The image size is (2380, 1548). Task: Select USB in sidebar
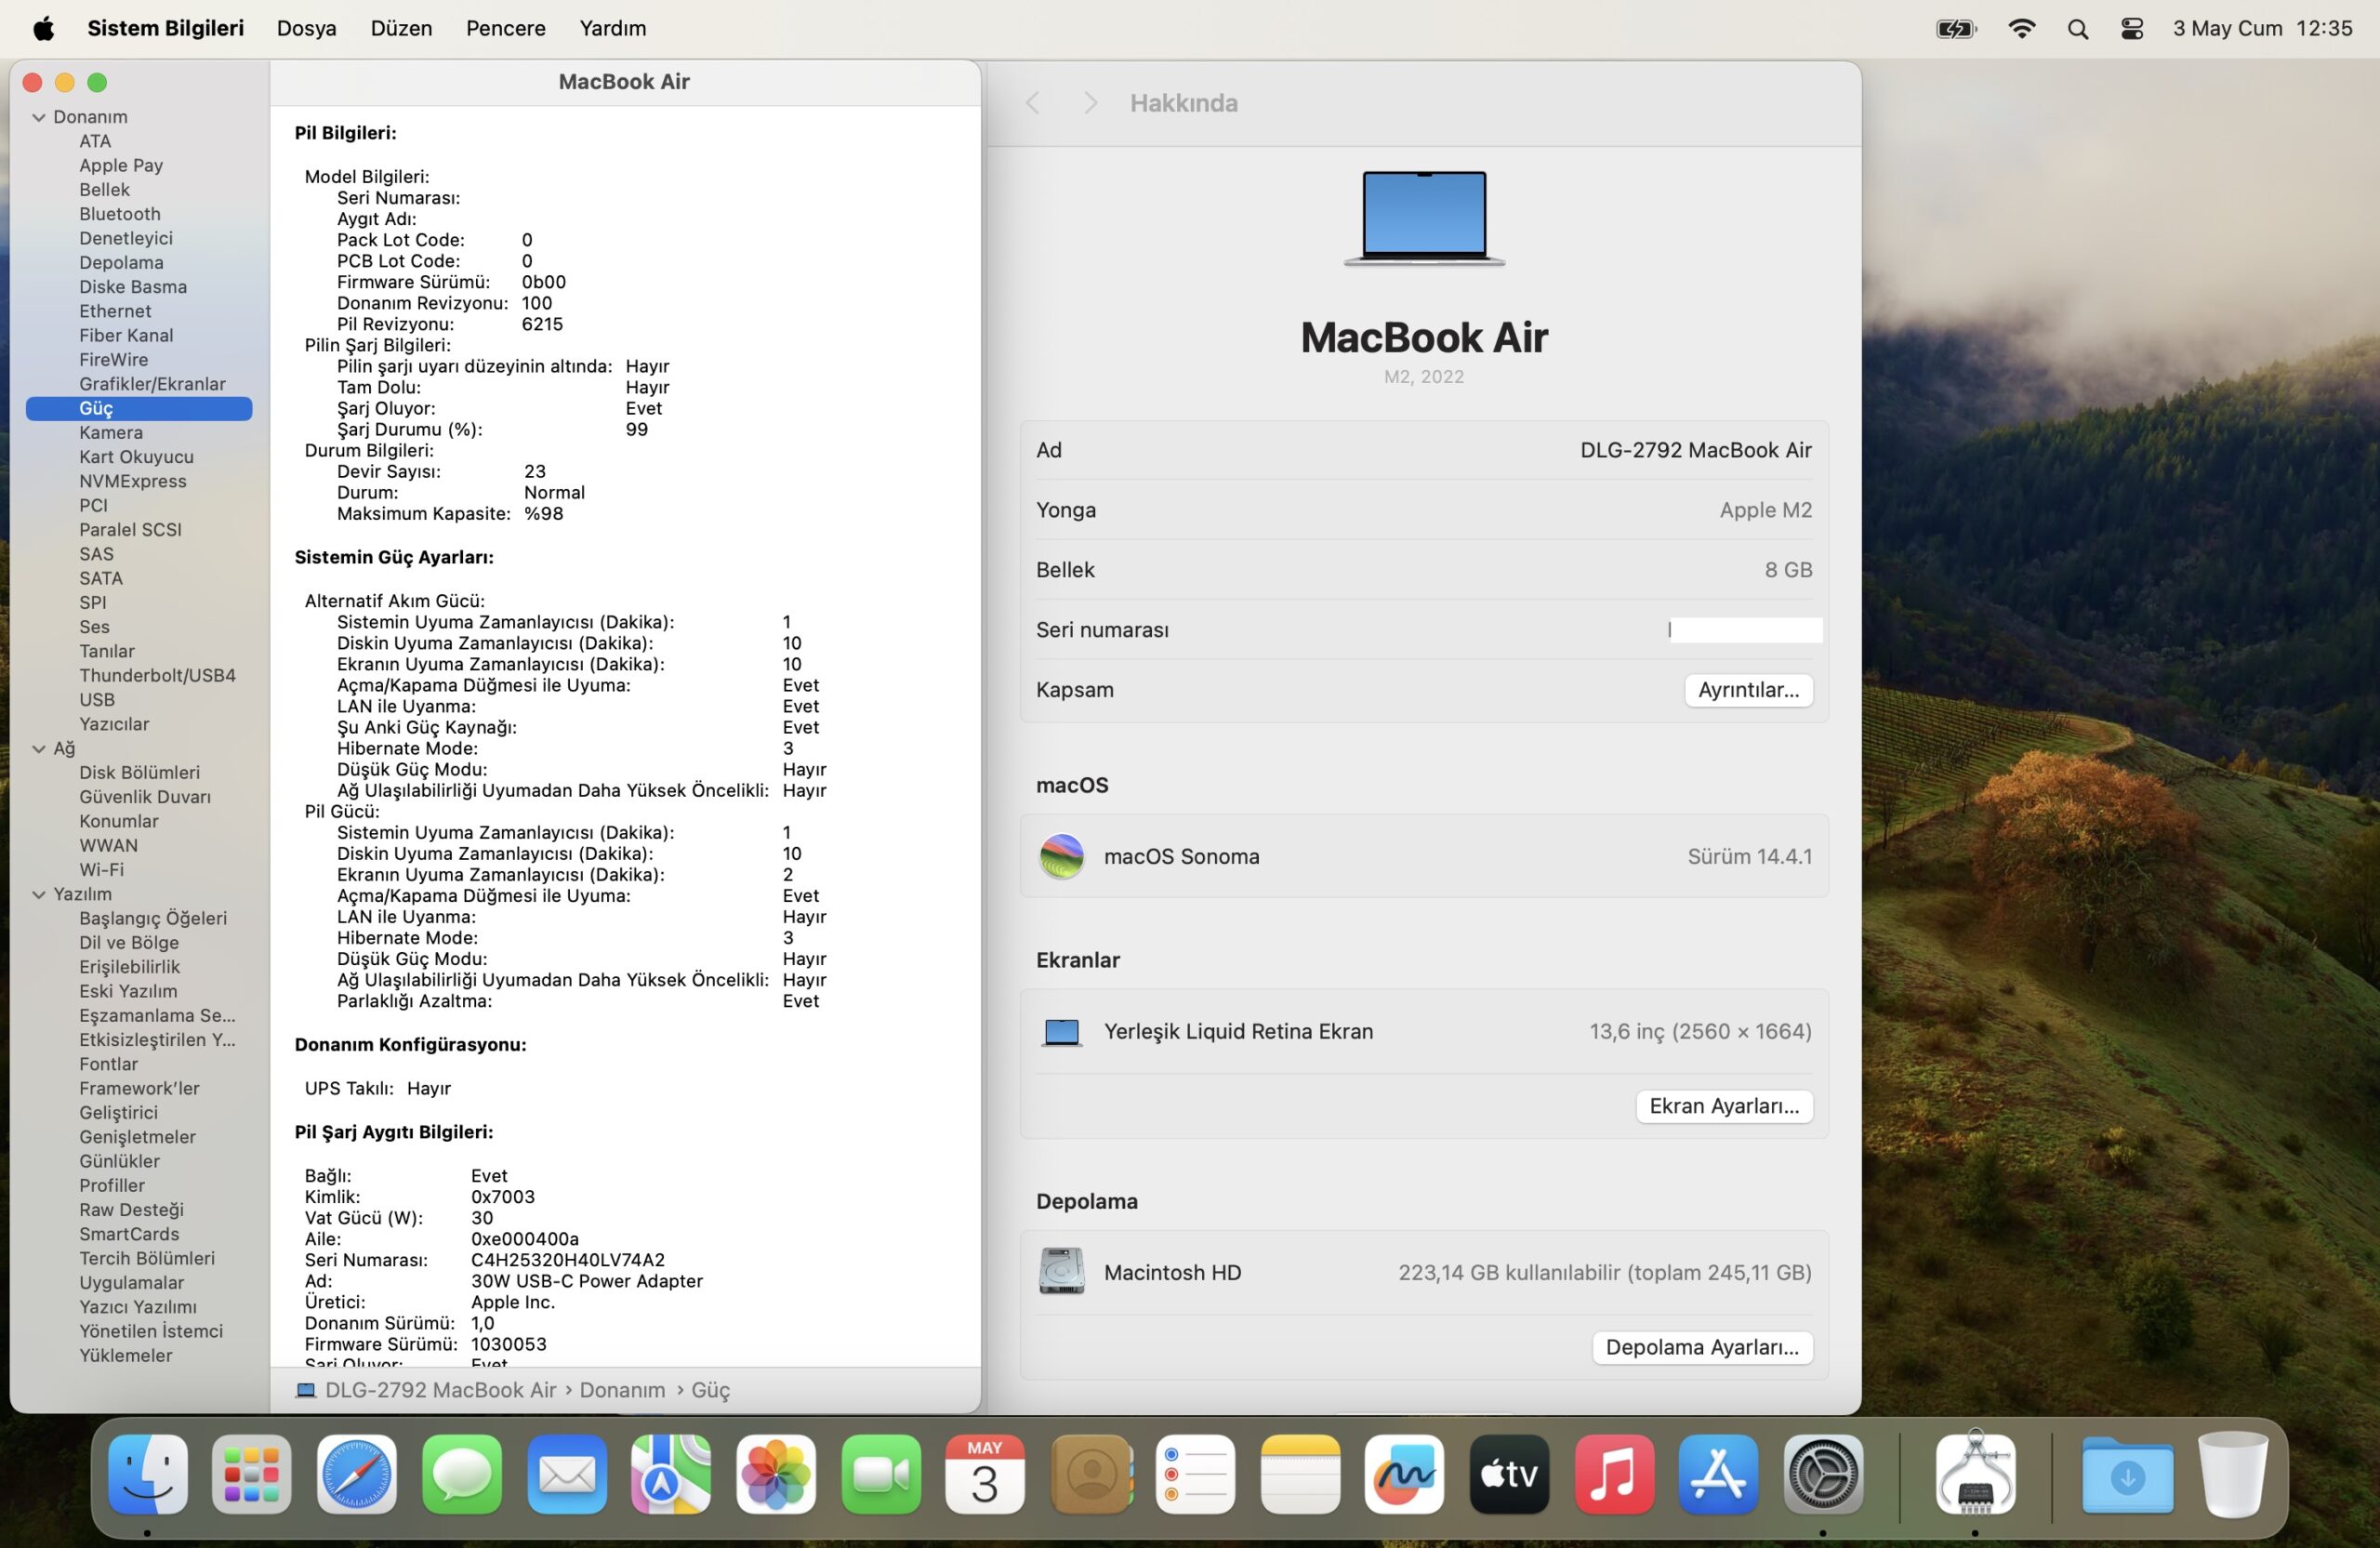coord(139,700)
